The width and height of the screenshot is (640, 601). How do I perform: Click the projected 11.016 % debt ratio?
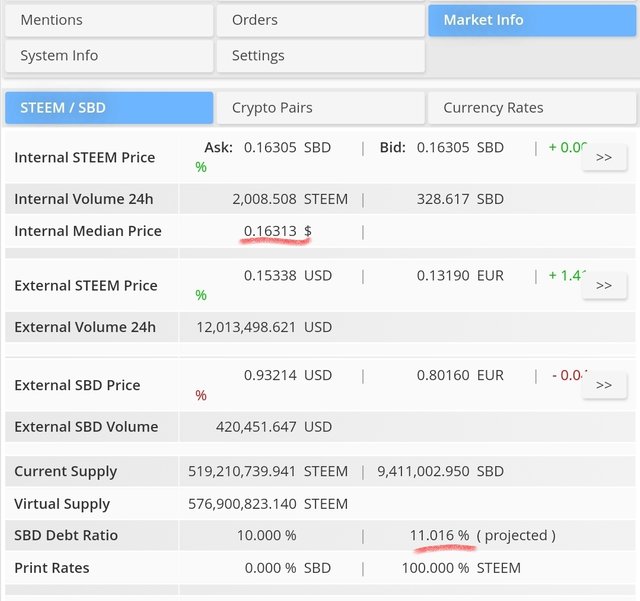(440, 535)
